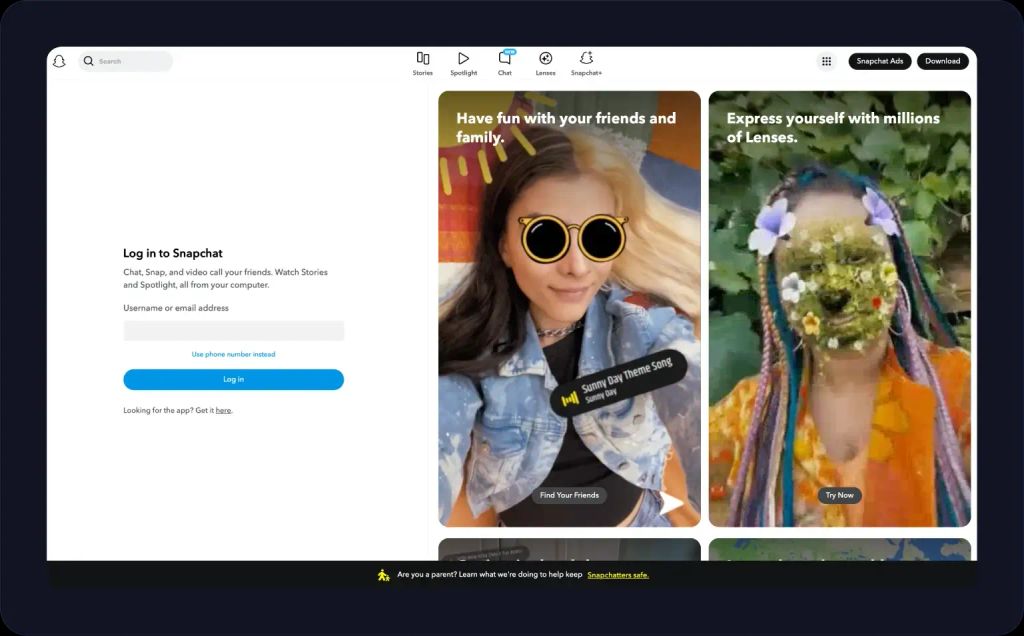Click the Username or email address field
Screen dimensions: 1024x636
pos(233,331)
